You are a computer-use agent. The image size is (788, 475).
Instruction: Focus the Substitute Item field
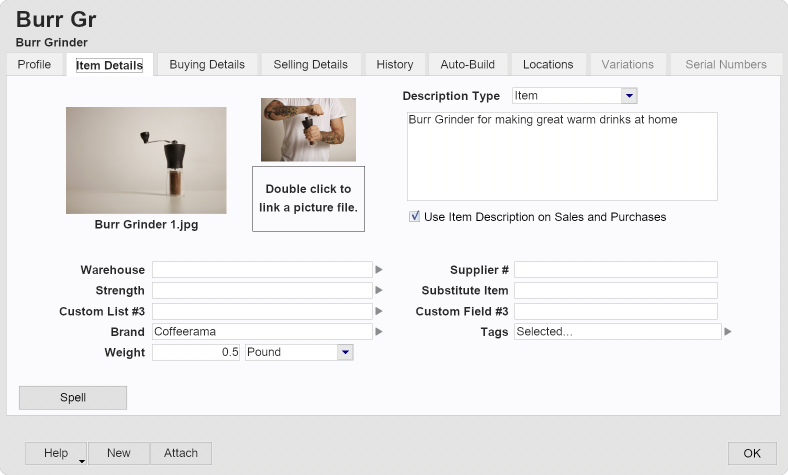point(616,291)
